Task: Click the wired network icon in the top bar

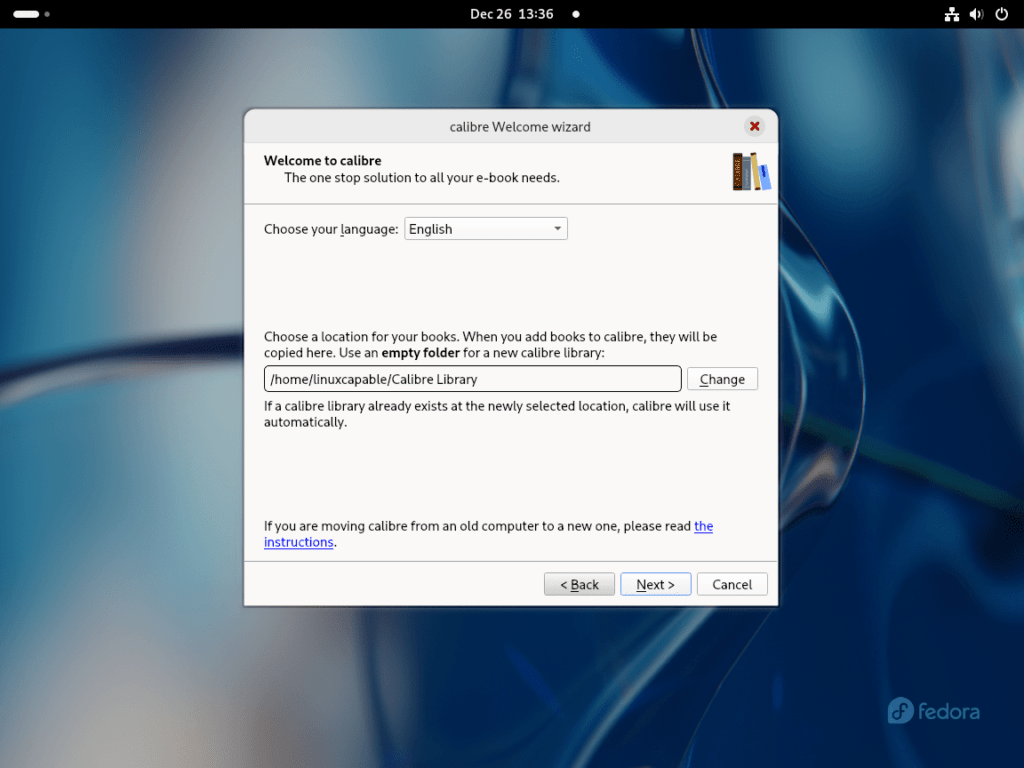Action: coord(951,14)
